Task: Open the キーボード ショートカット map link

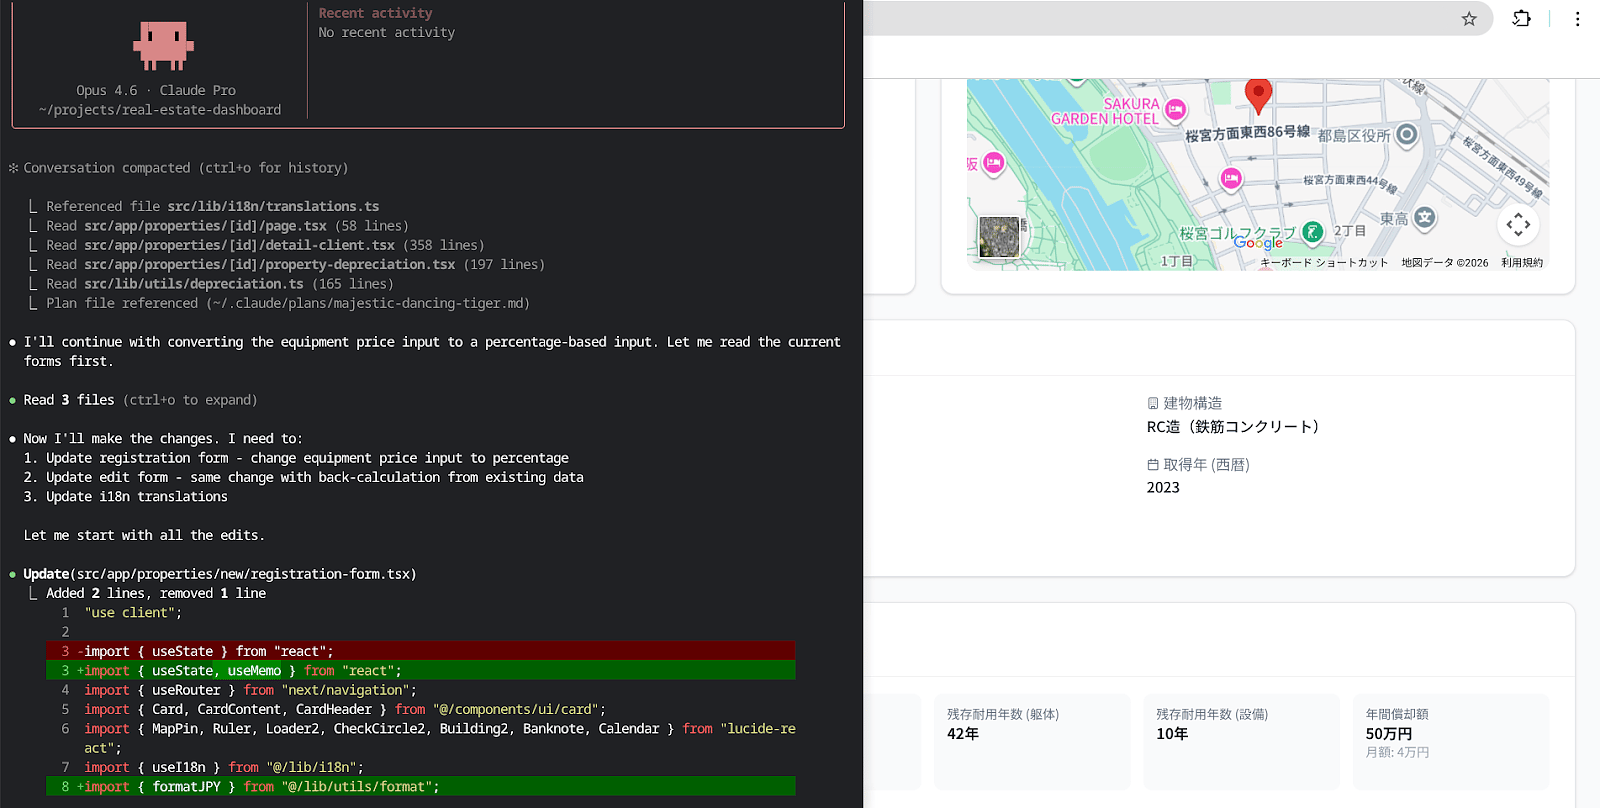Action: pyautogui.click(x=1323, y=263)
